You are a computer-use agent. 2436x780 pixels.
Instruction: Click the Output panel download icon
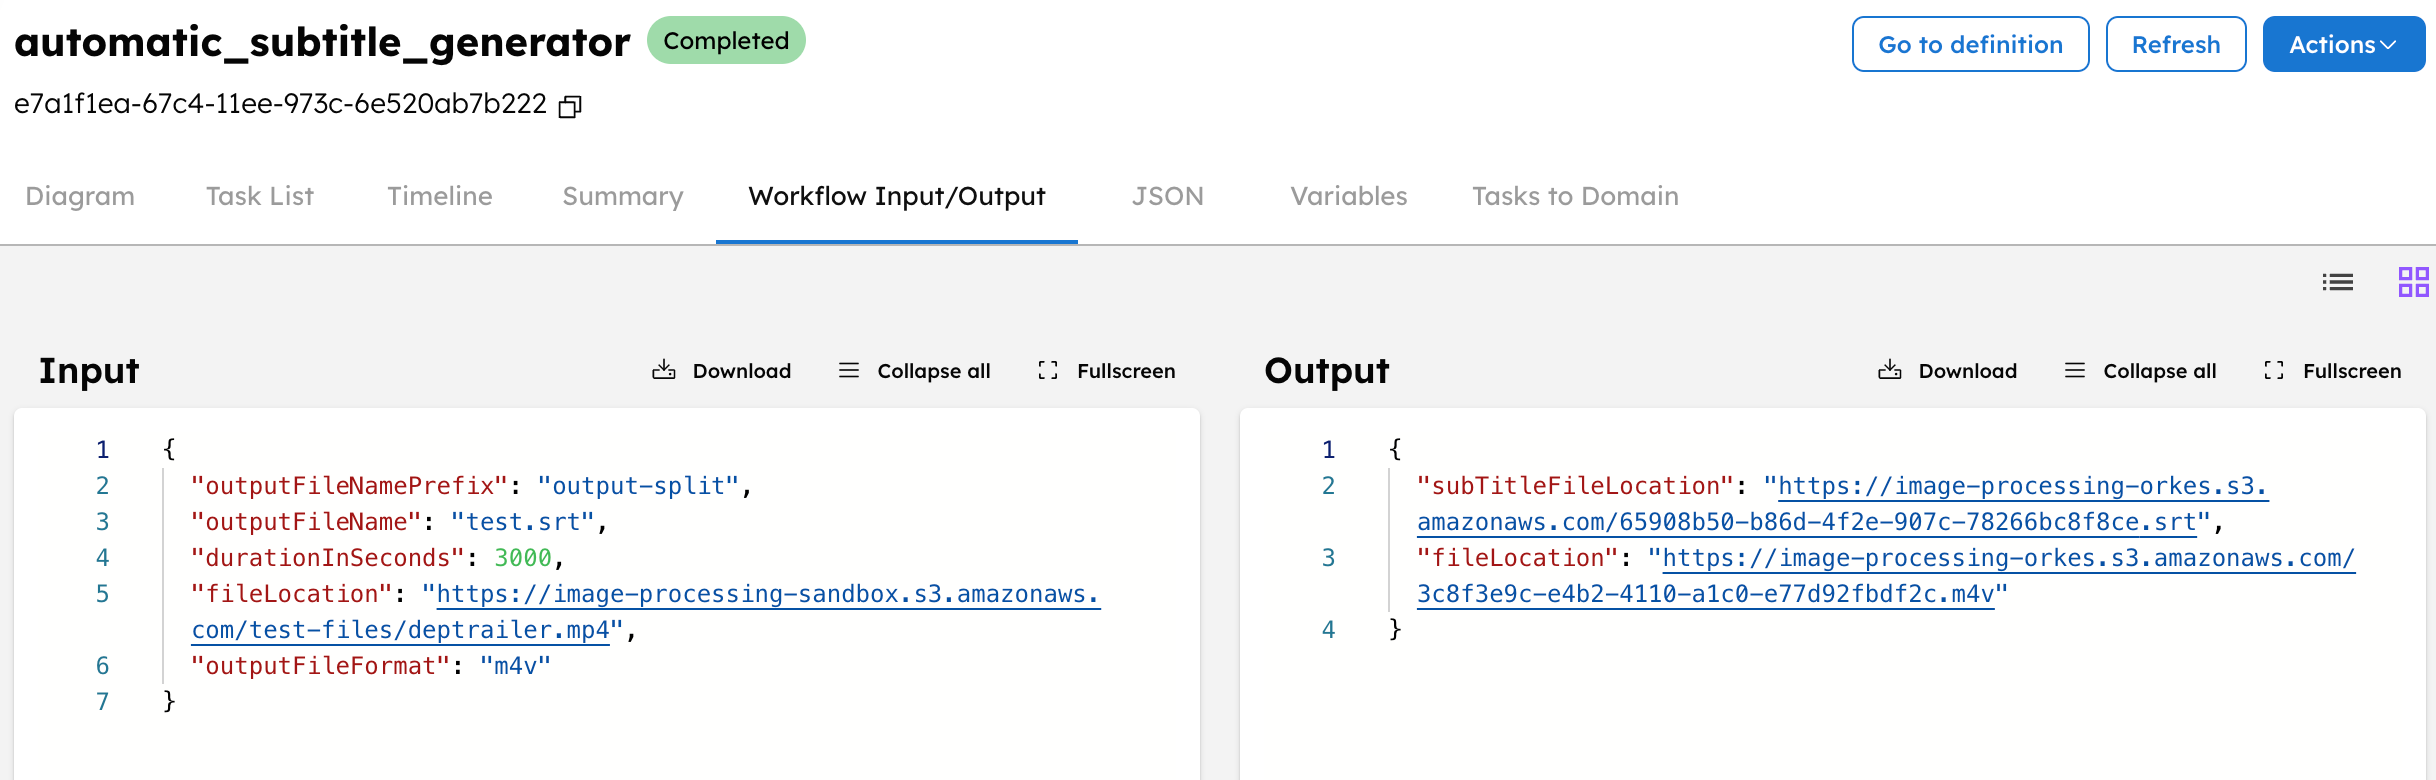tap(1890, 370)
